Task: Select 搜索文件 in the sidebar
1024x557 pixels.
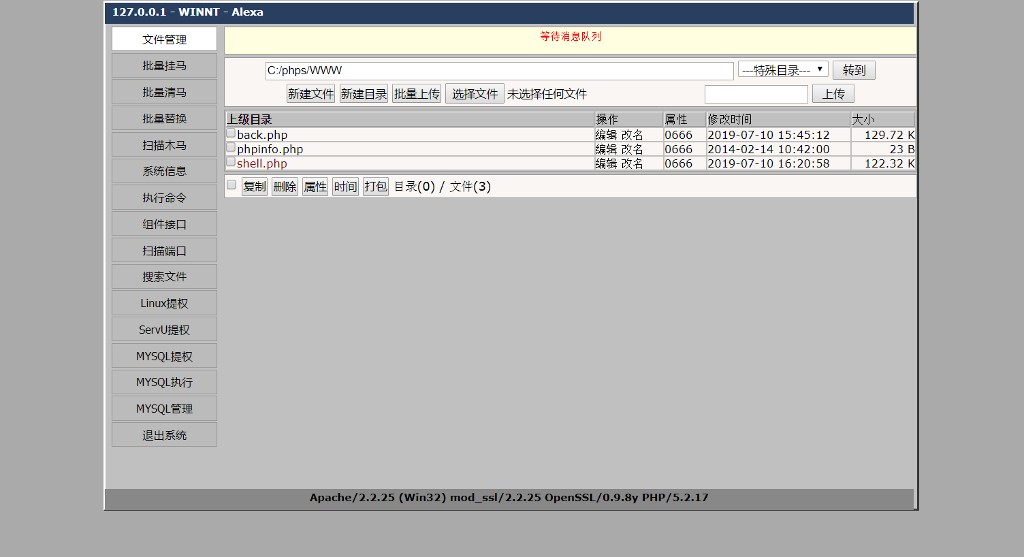Action: pyautogui.click(x=164, y=277)
